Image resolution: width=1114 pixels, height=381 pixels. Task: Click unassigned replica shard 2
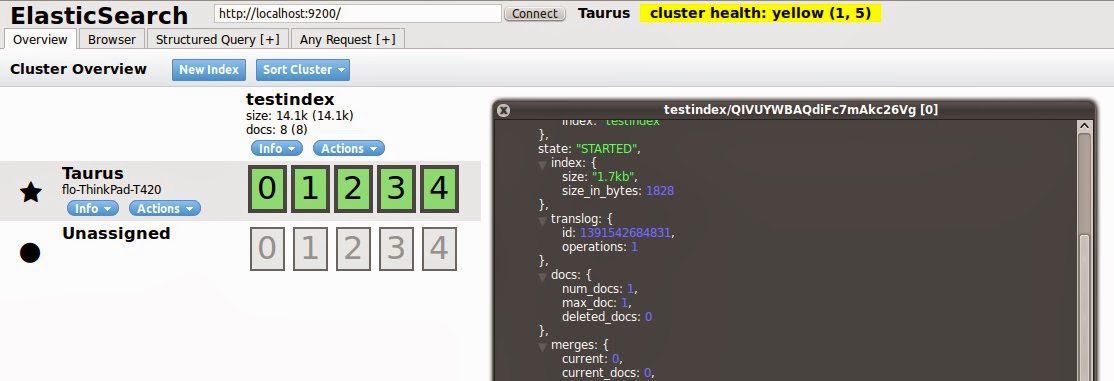(353, 249)
